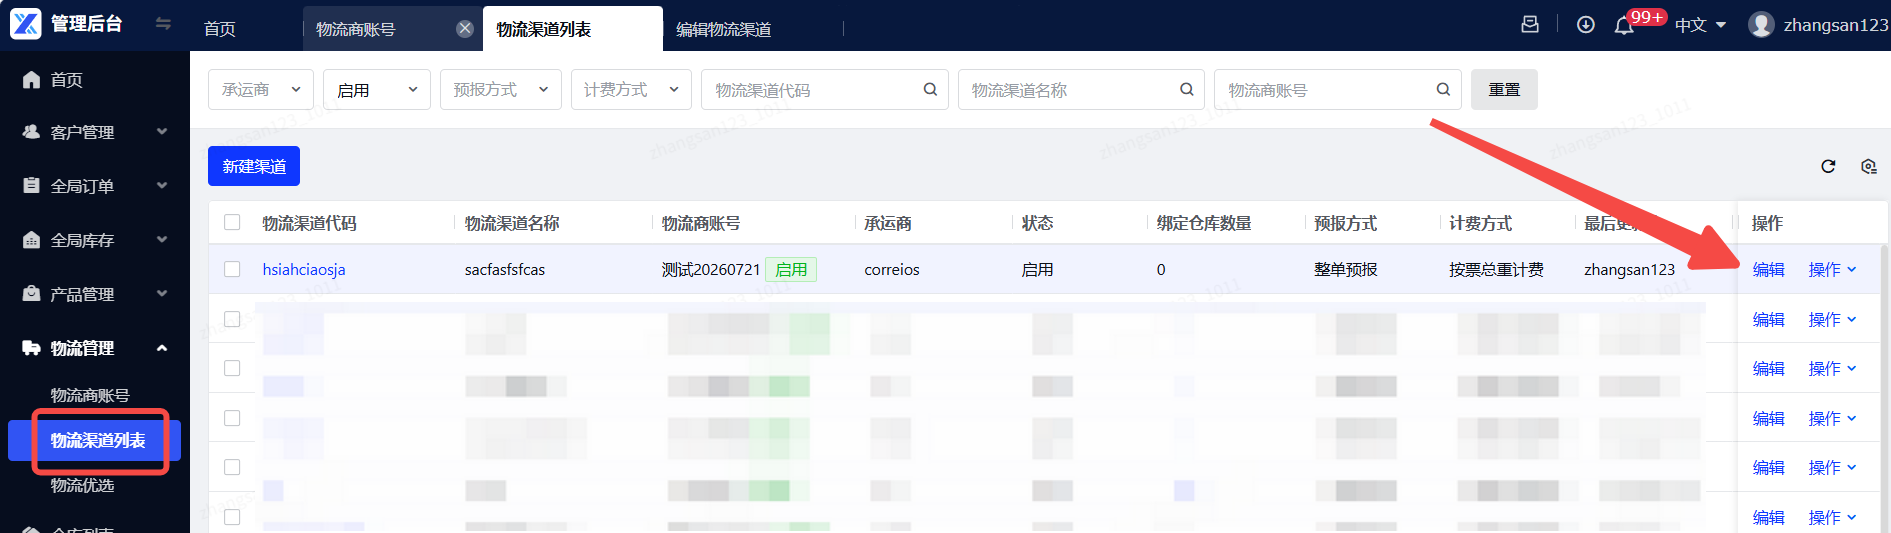1891x533 pixels.
Task: Click the 重置 button
Action: point(1504,89)
